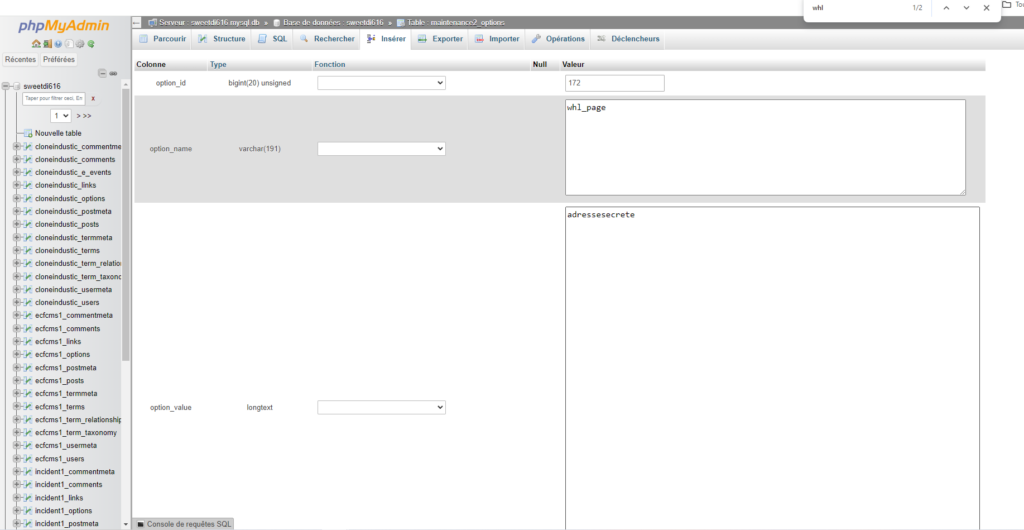Click the home icon under phpMyAdmin logo
1024x530 pixels.
[36, 44]
